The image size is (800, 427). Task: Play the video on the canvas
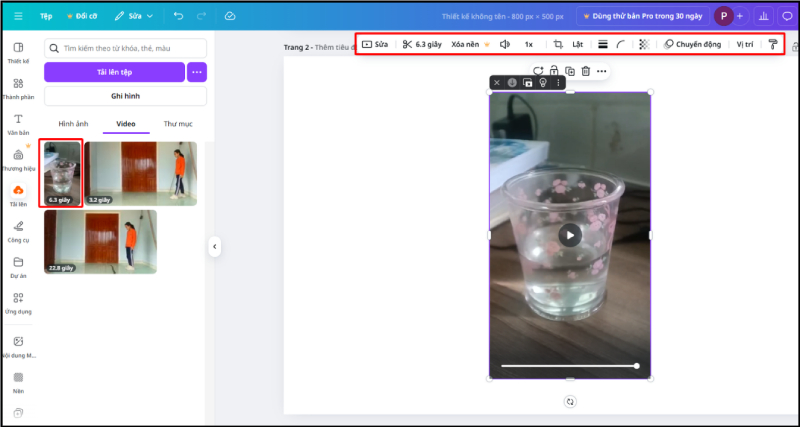point(569,236)
